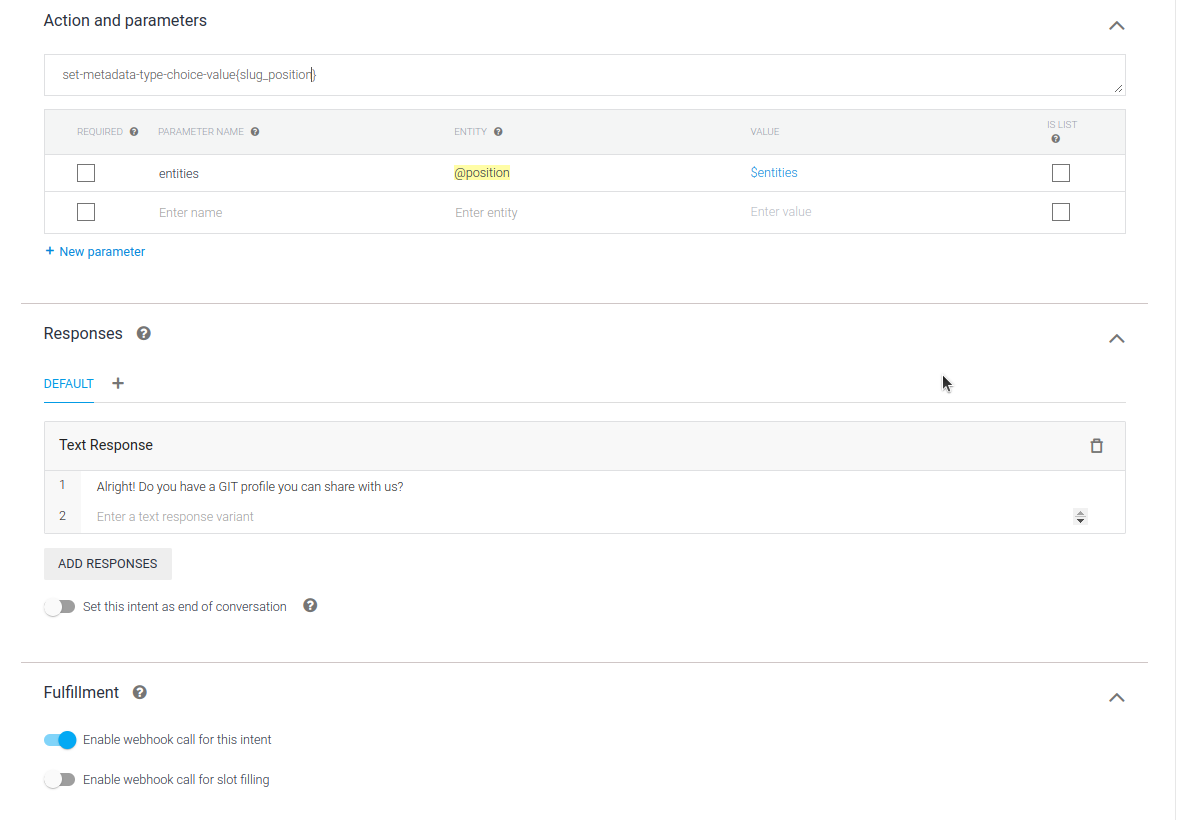Click help icon next to ENTITY column

pos(498,132)
